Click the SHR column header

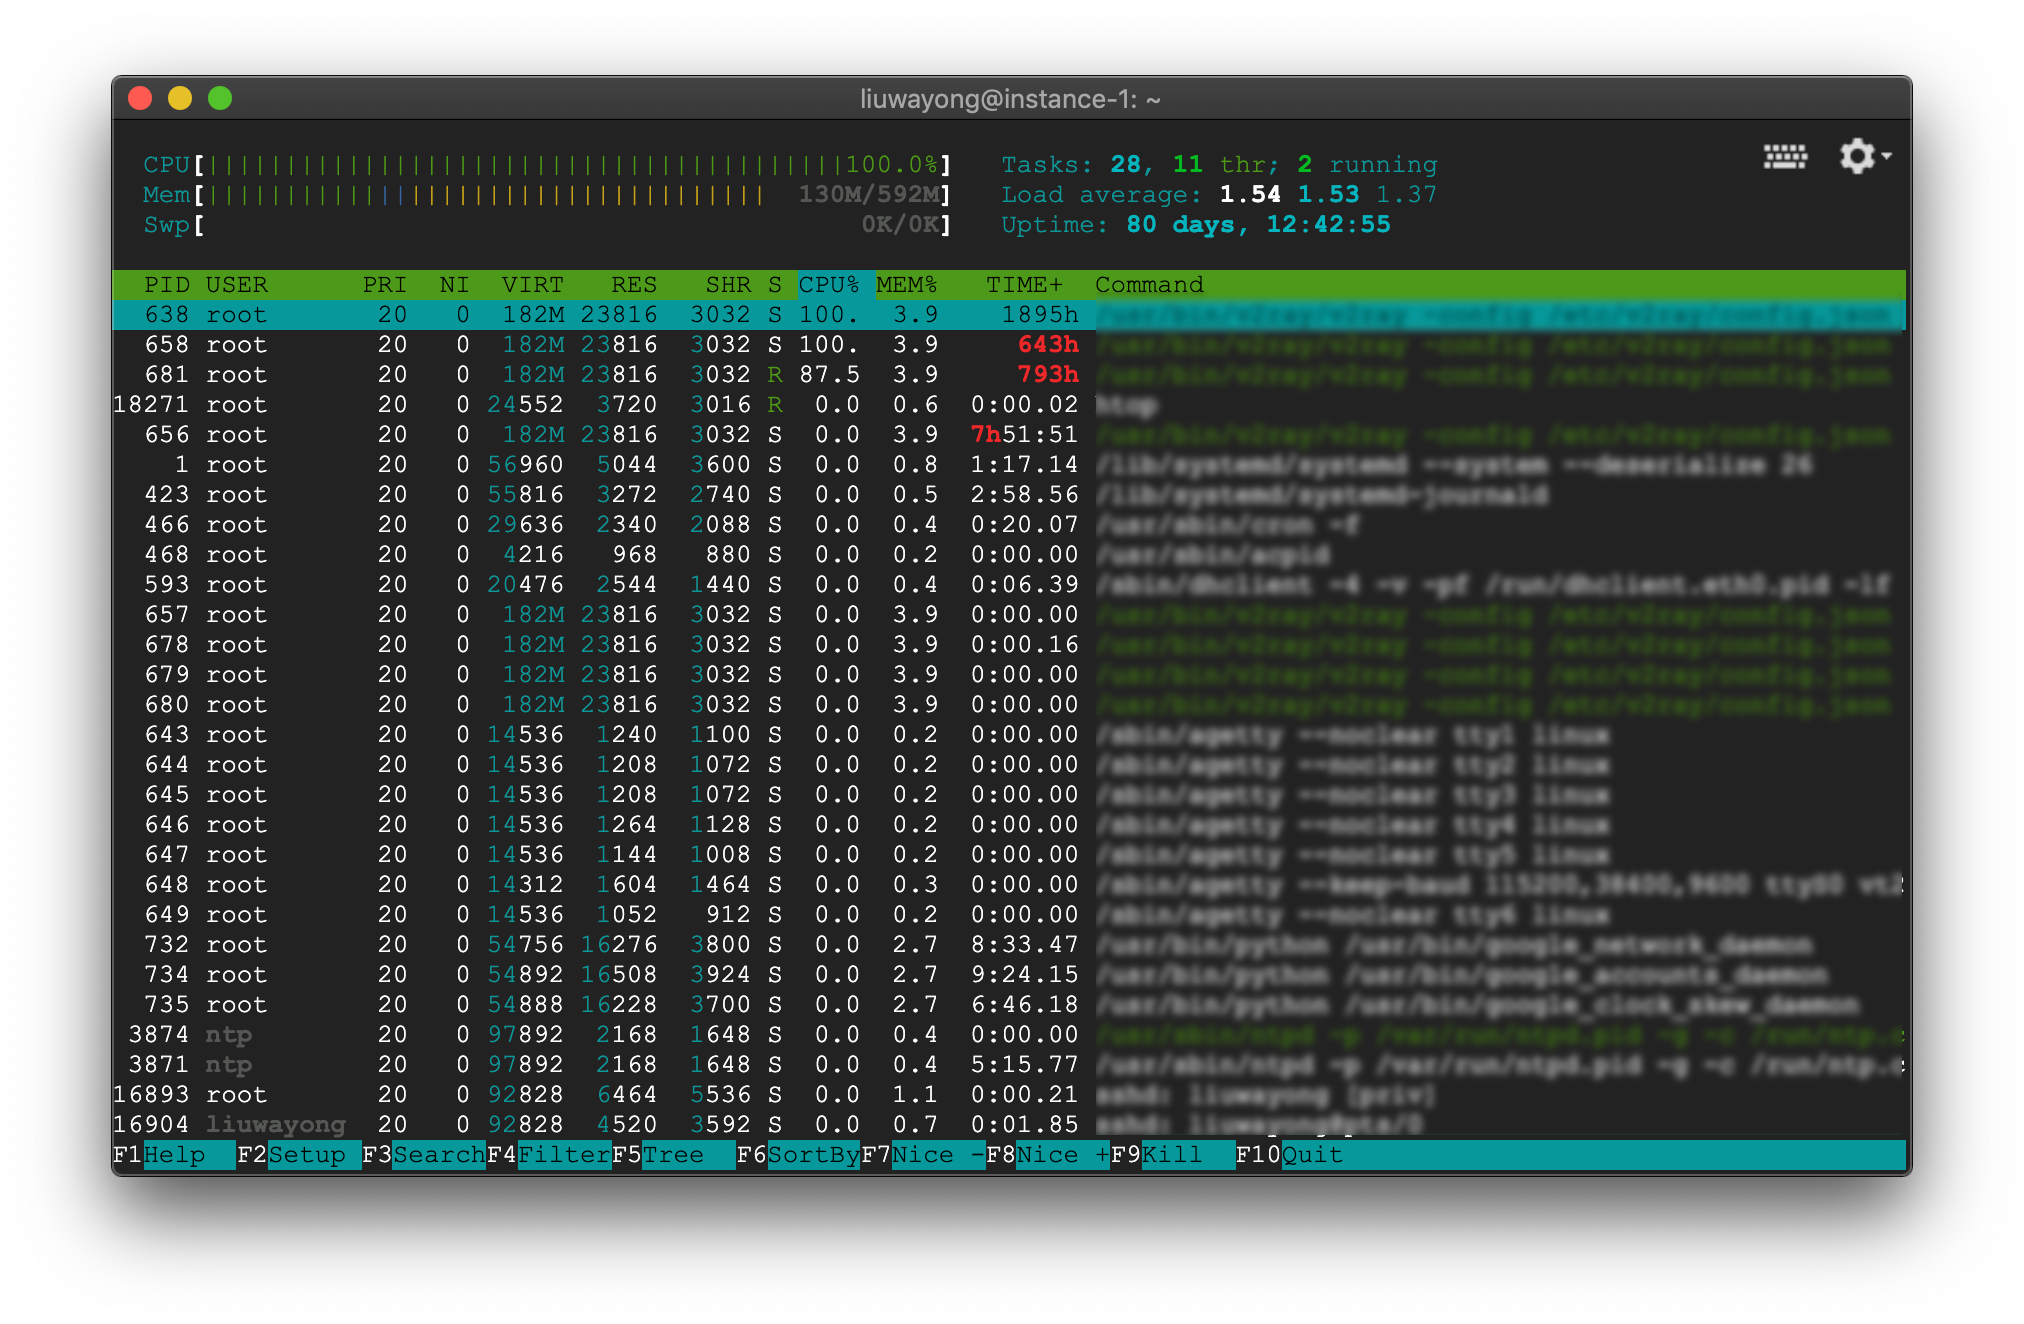point(728,285)
